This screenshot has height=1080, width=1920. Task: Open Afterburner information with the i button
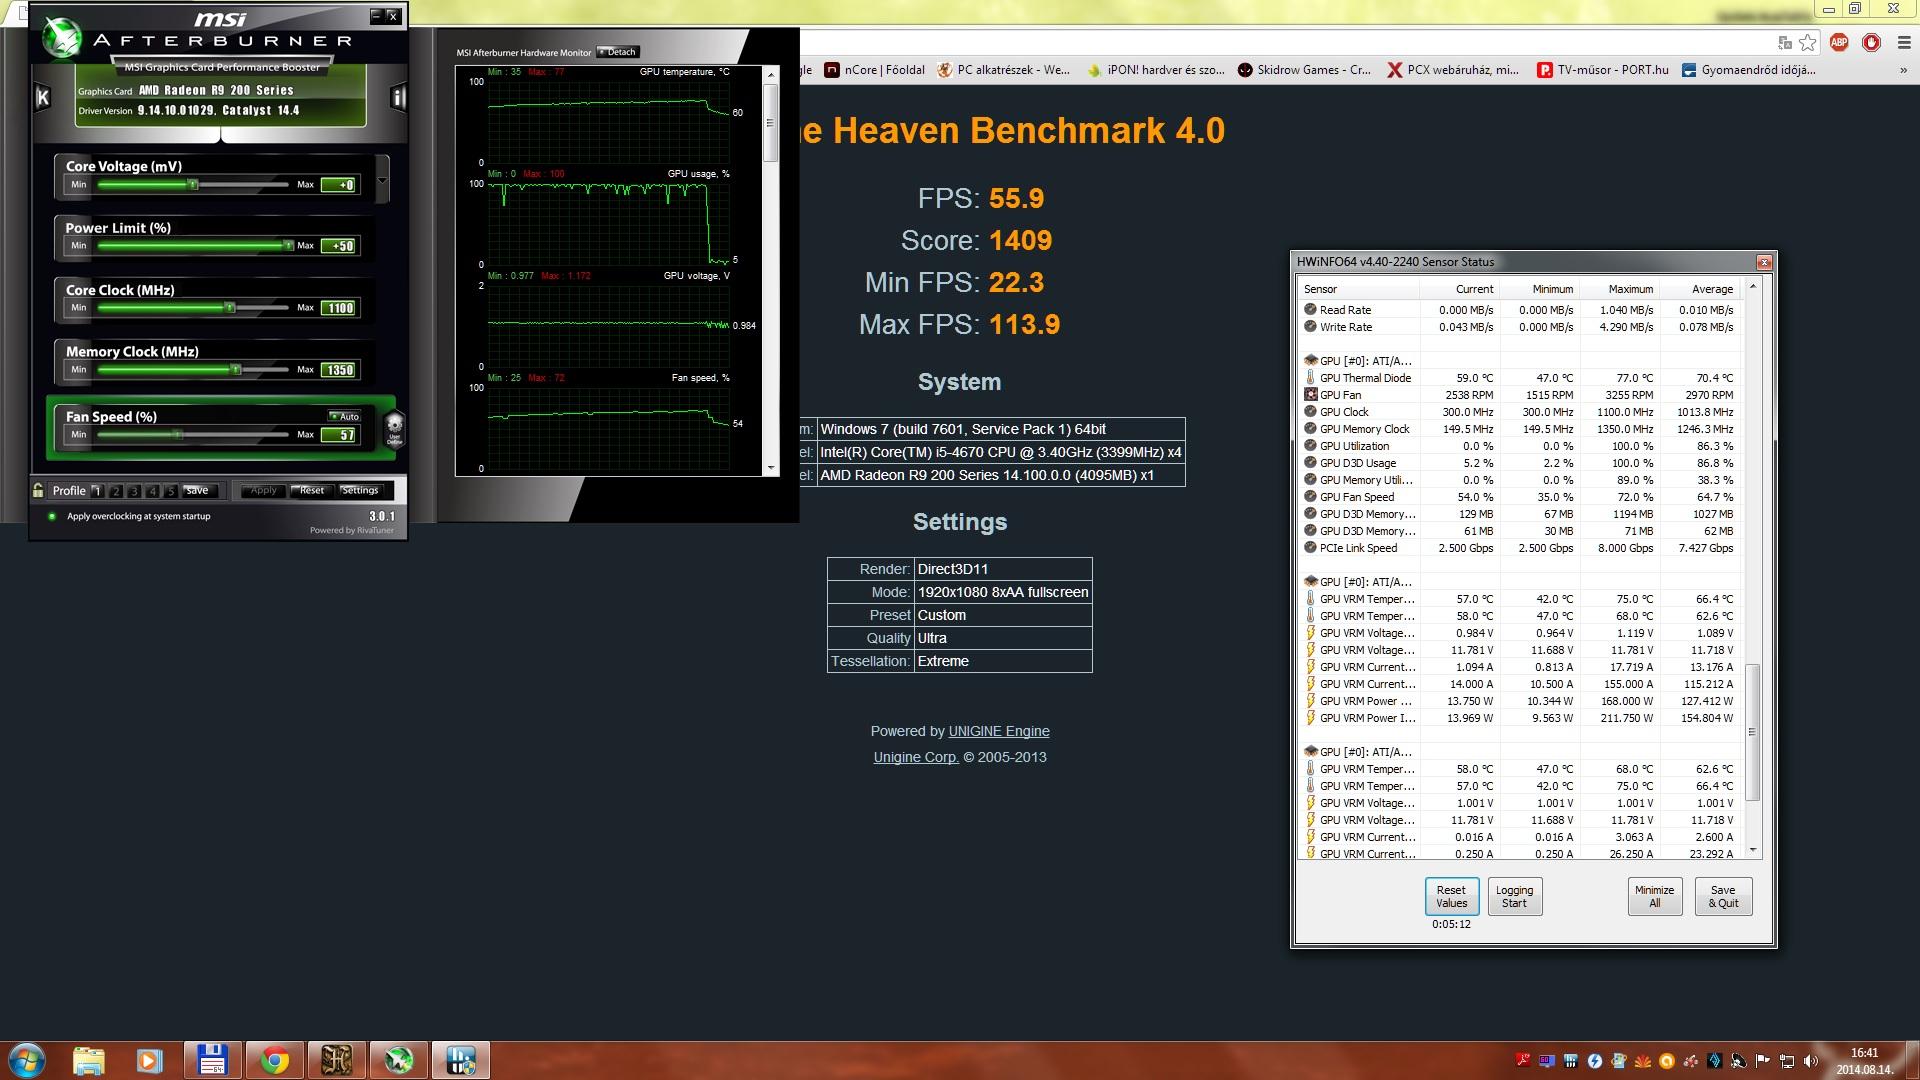coord(398,97)
